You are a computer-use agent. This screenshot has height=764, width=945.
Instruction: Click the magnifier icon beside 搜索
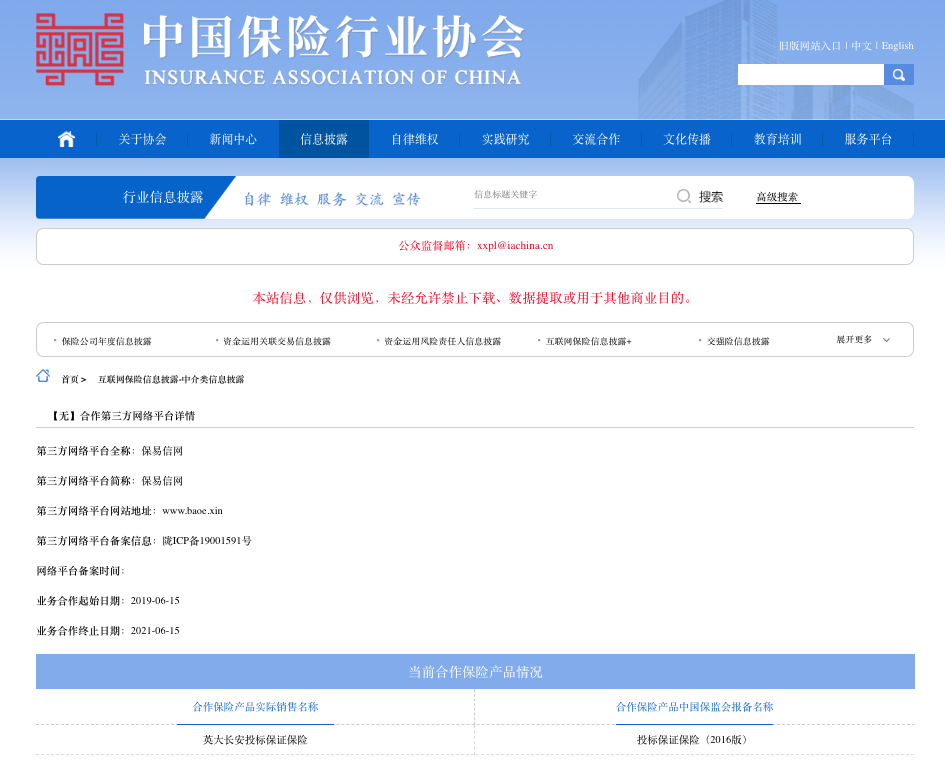pyautogui.click(x=683, y=196)
